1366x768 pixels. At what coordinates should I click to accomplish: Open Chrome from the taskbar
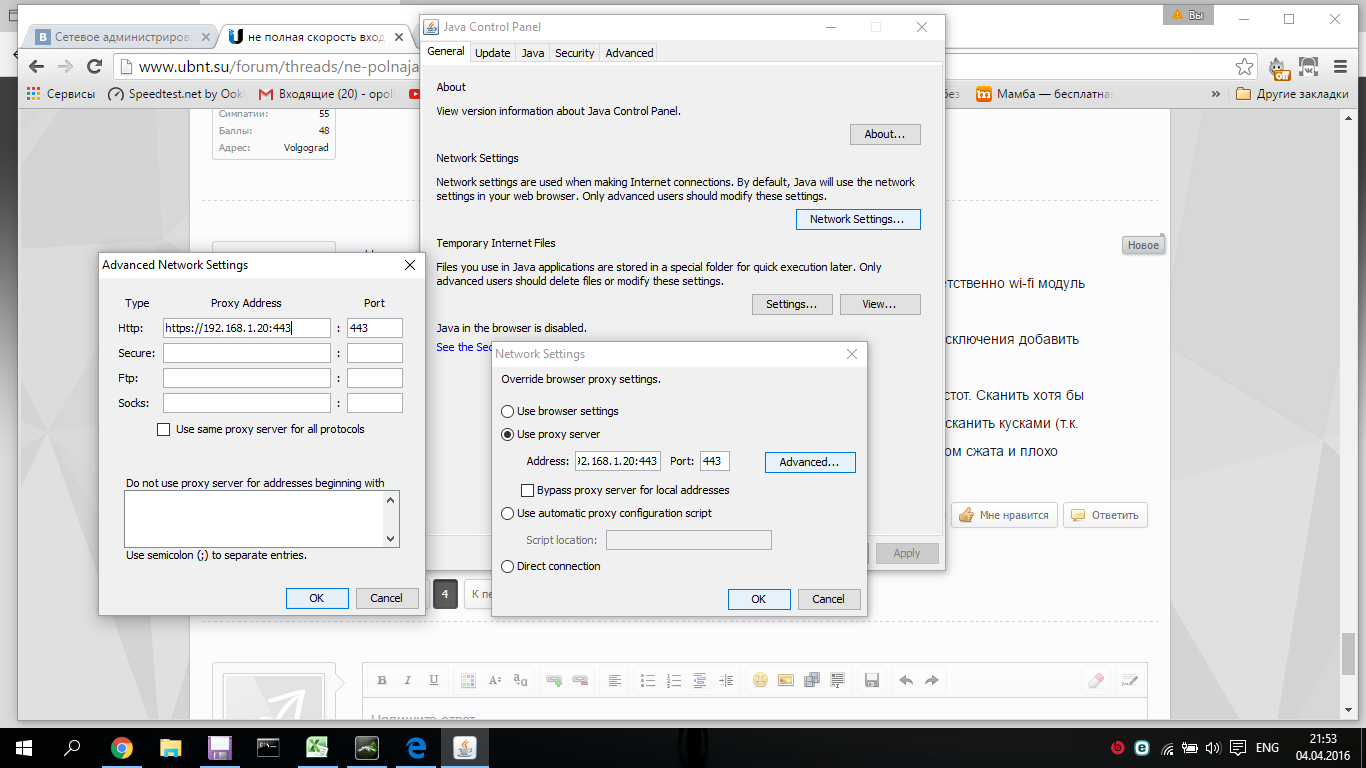121,748
